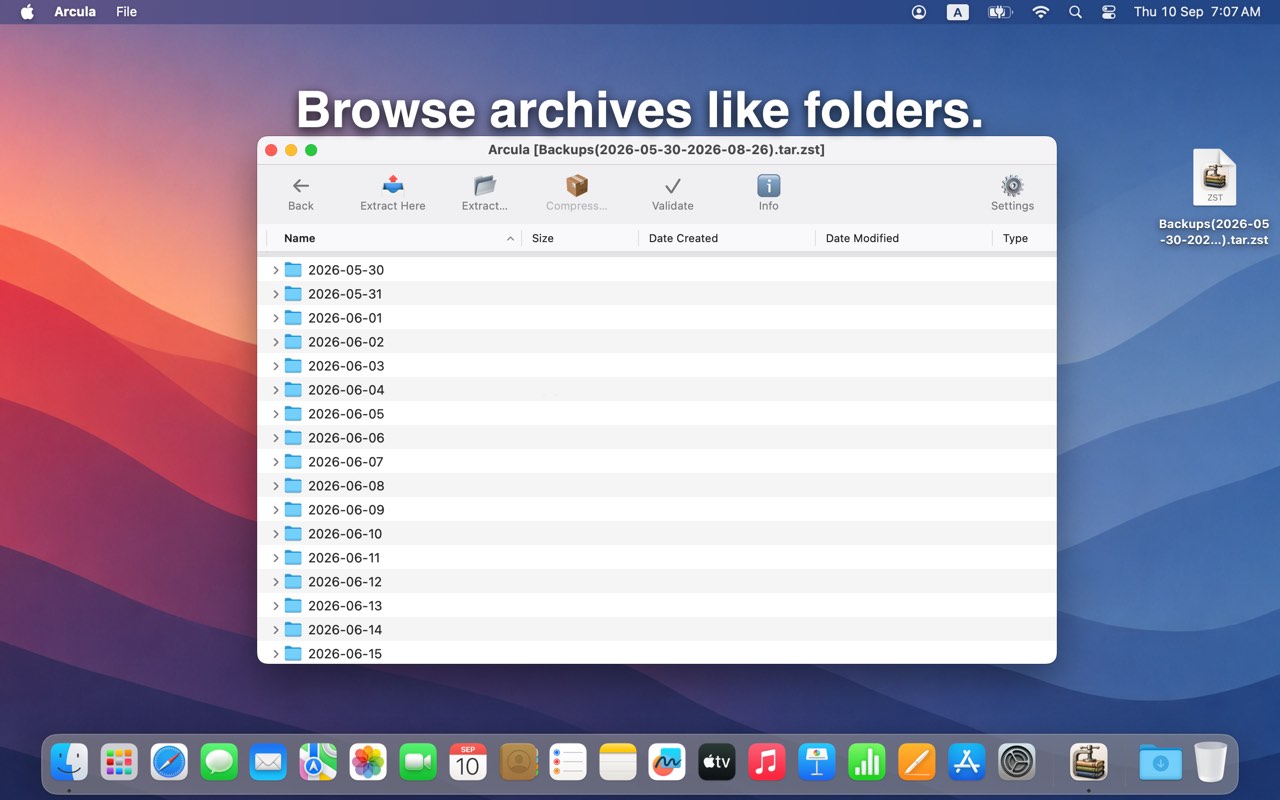This screenshot has width=1280, height=800.
Task: Click the Wi-Fi status icon
Action: [1041, 12]
